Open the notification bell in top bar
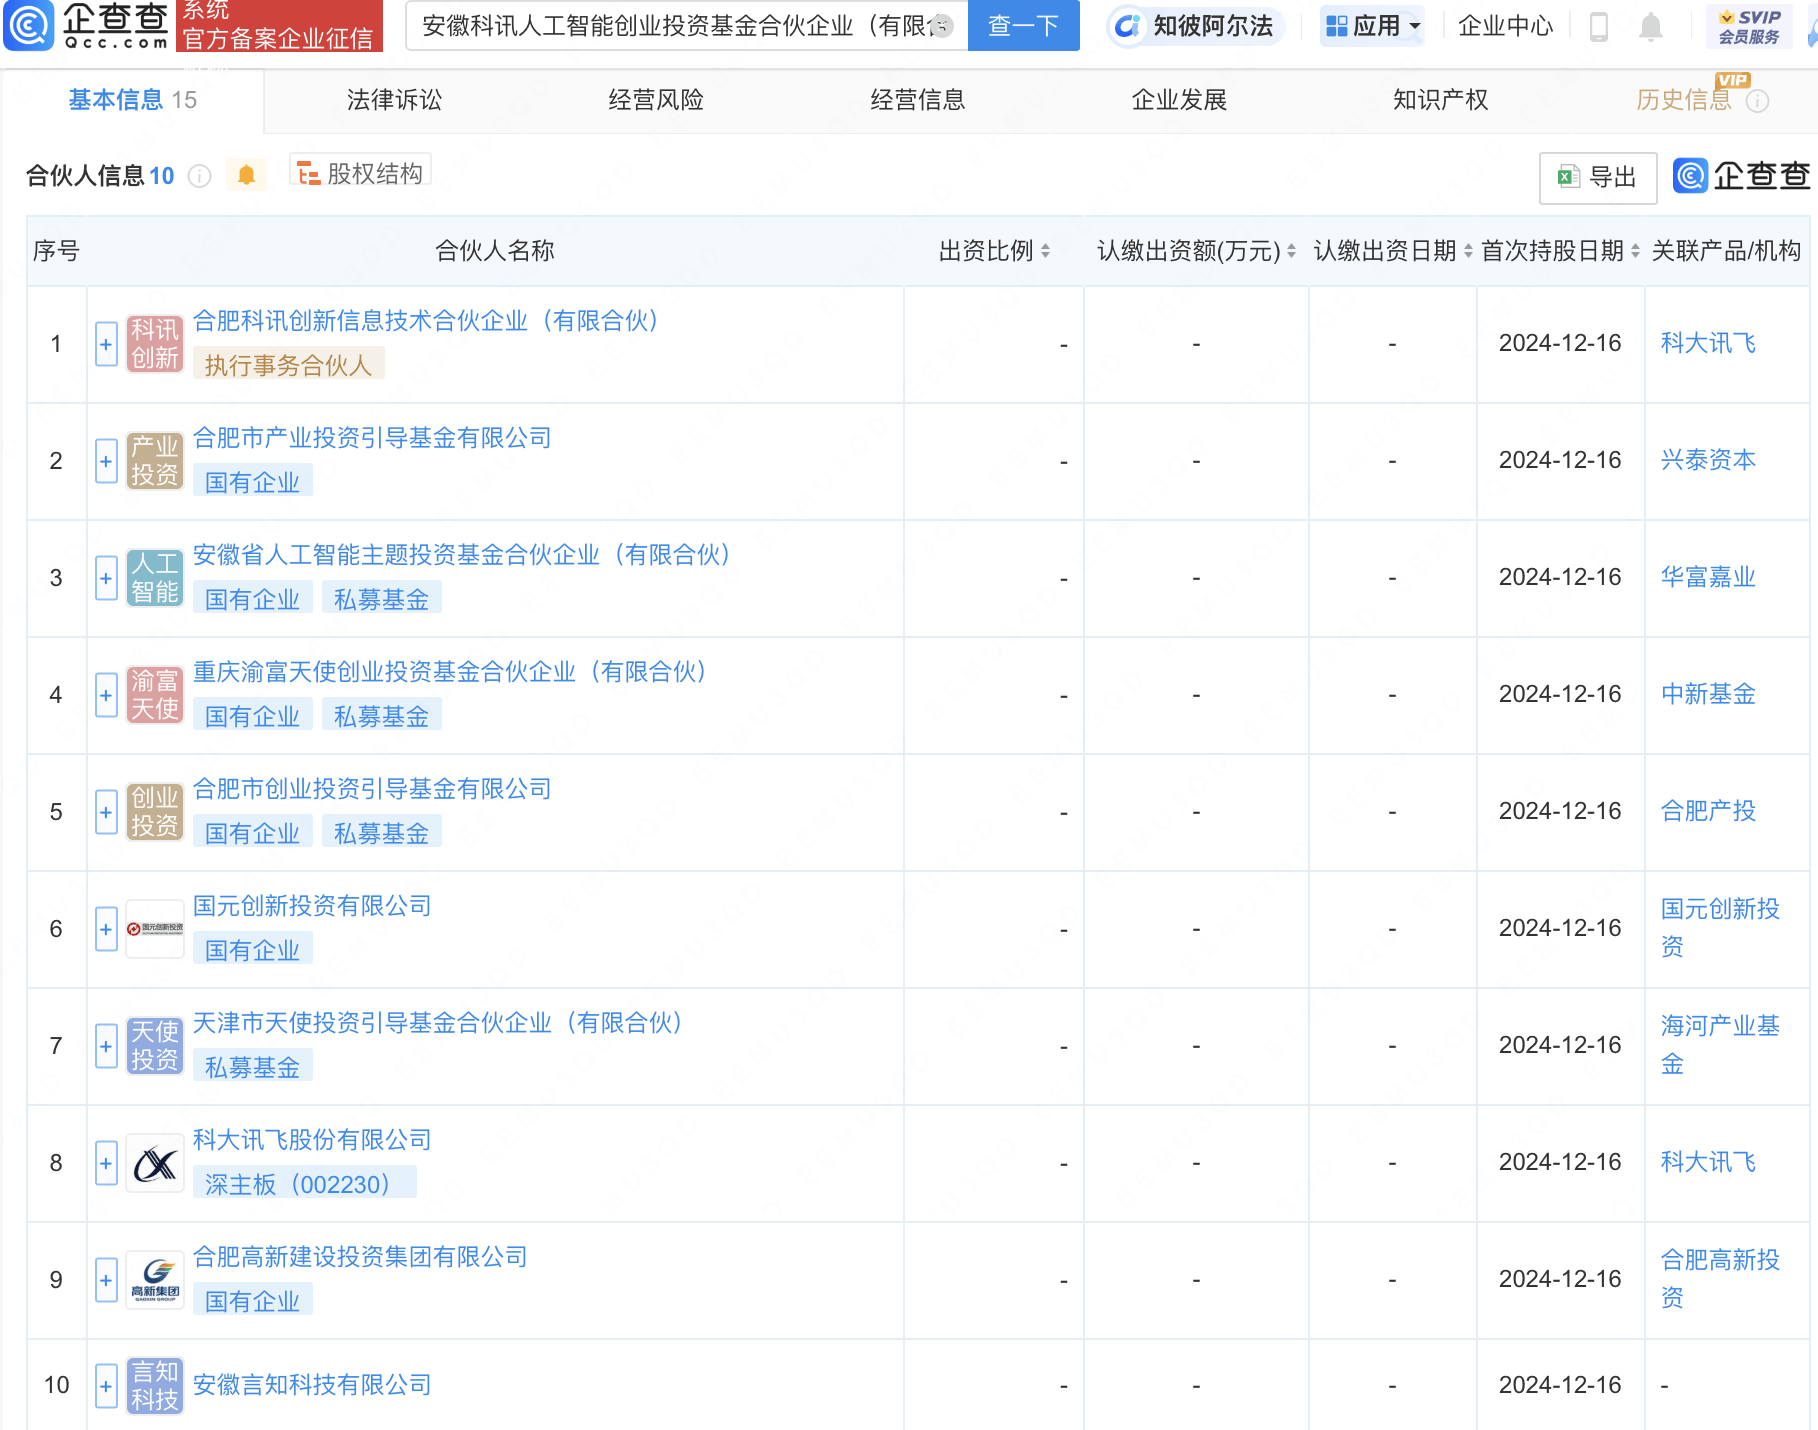Image resolution: width=1818 pixels, height=1430 pixels. 1651,27
